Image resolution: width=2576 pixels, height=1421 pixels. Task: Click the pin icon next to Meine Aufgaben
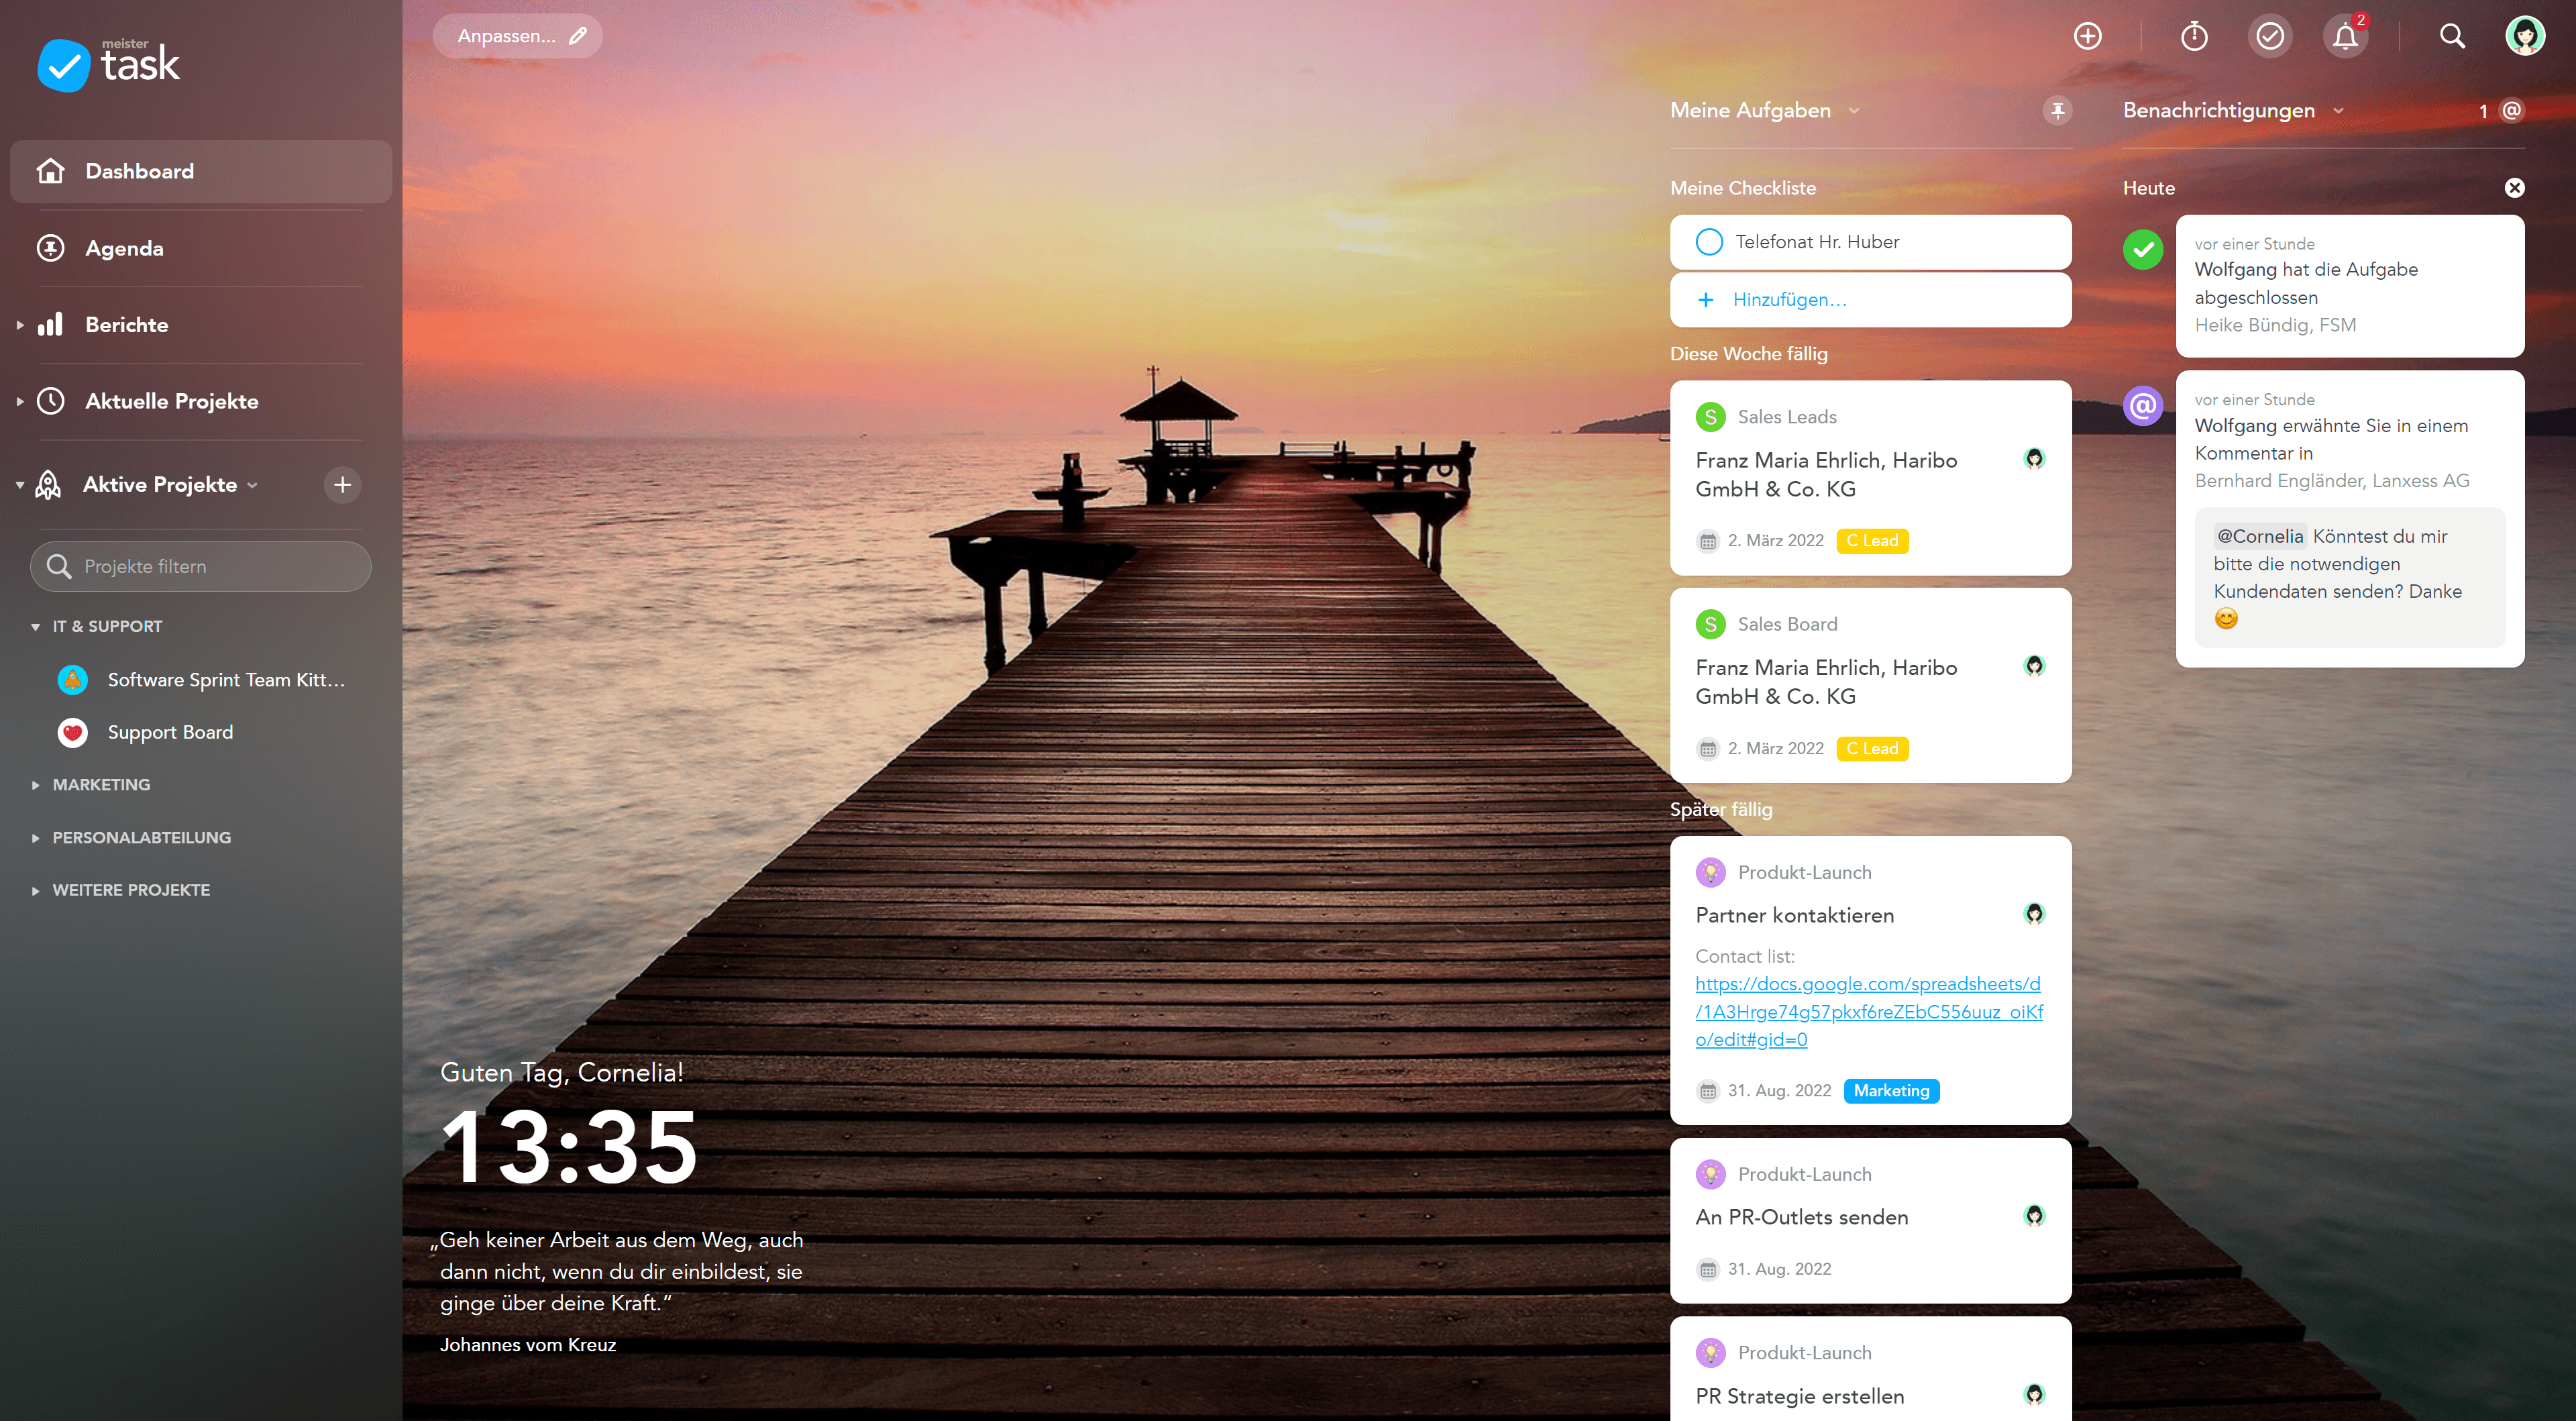(x=2057, y=110)
